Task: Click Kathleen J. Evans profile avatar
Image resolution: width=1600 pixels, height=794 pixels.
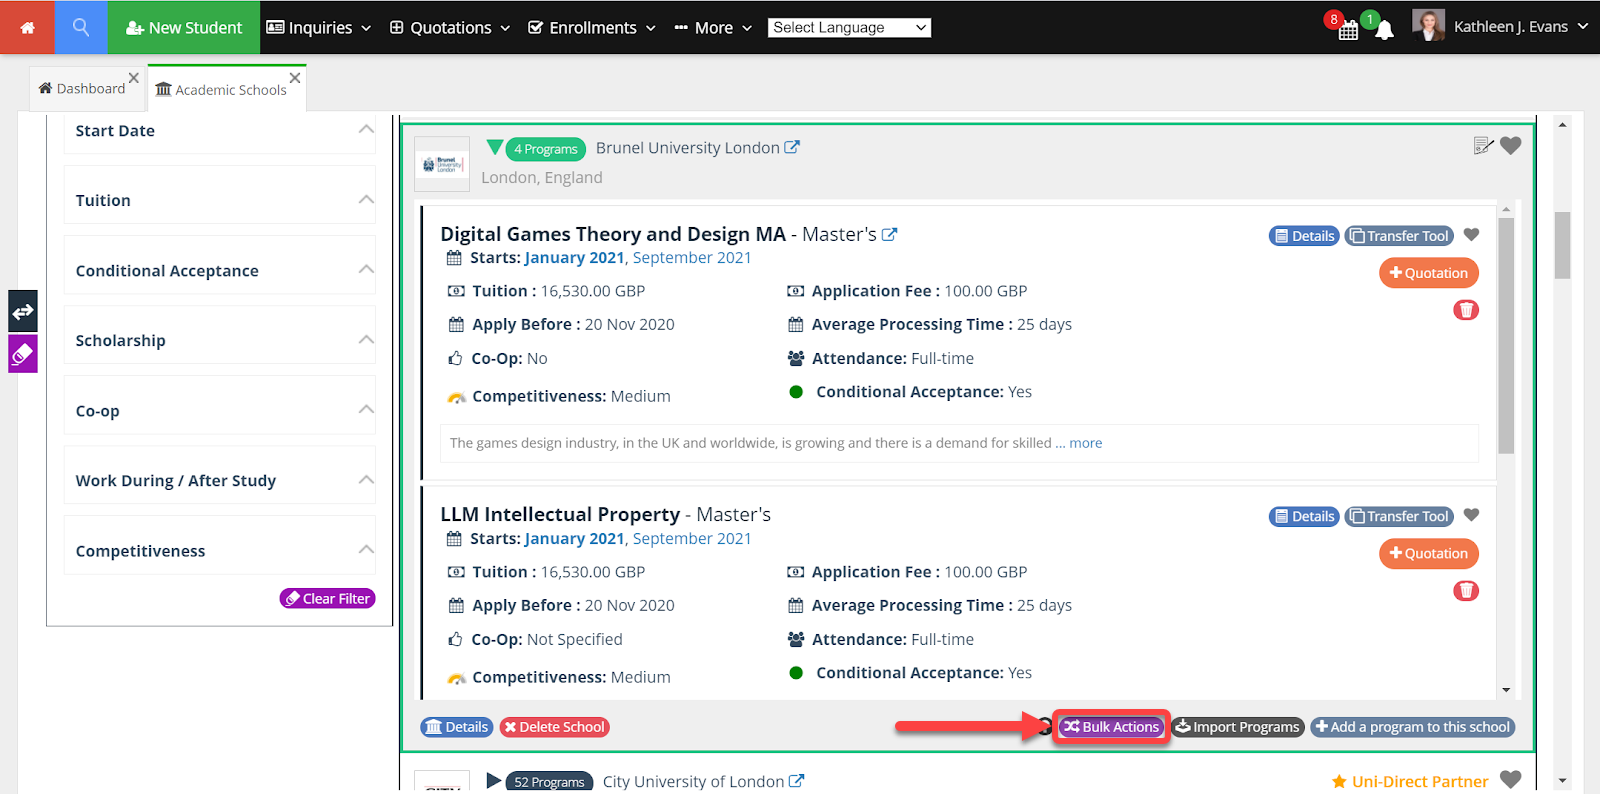Action: (x=1428, y=25)
